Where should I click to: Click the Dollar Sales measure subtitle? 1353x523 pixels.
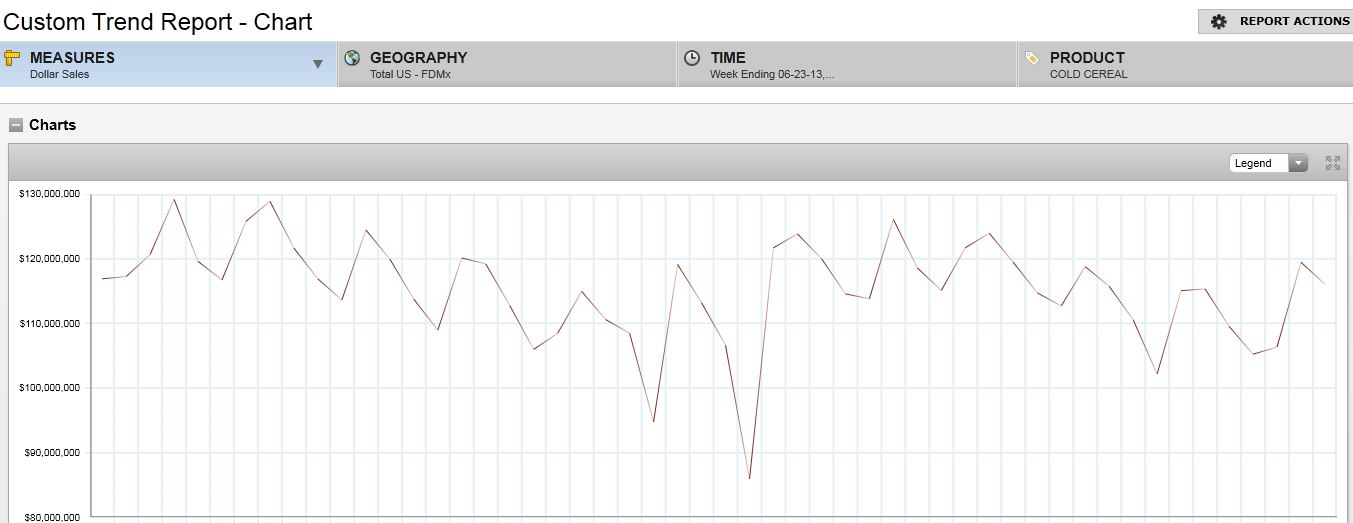[59, 74]
